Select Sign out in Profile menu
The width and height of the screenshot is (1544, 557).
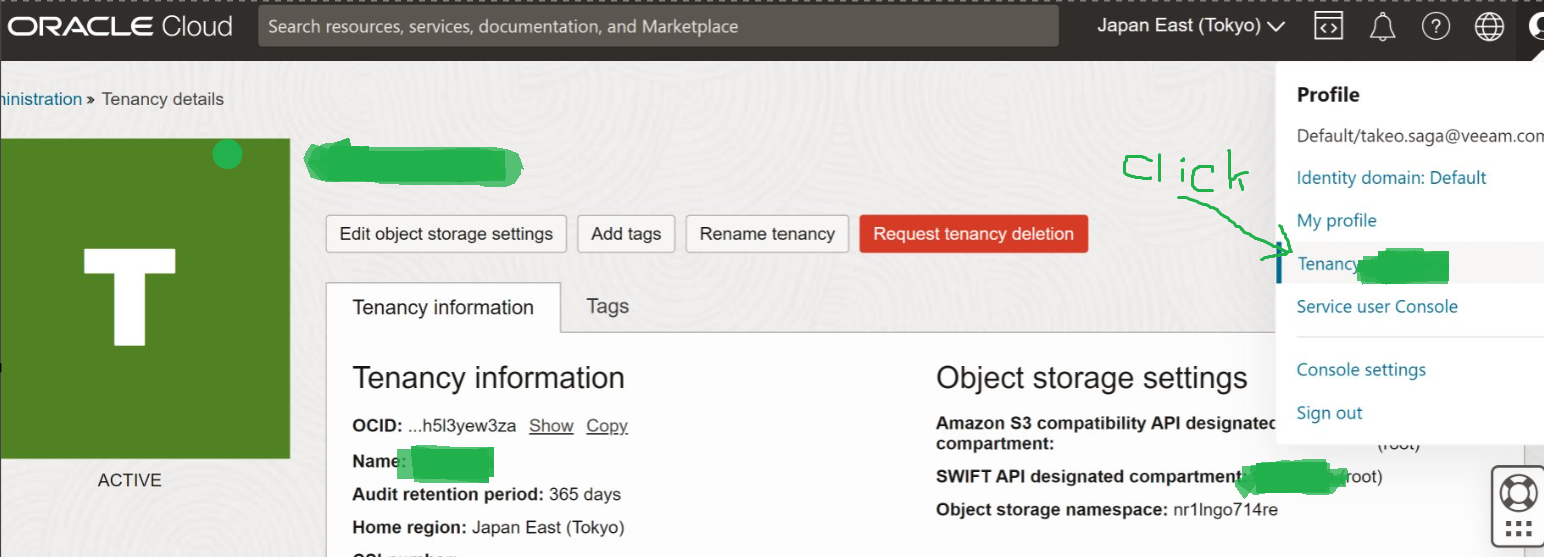pyautogui.click(x=1329, y=413)
